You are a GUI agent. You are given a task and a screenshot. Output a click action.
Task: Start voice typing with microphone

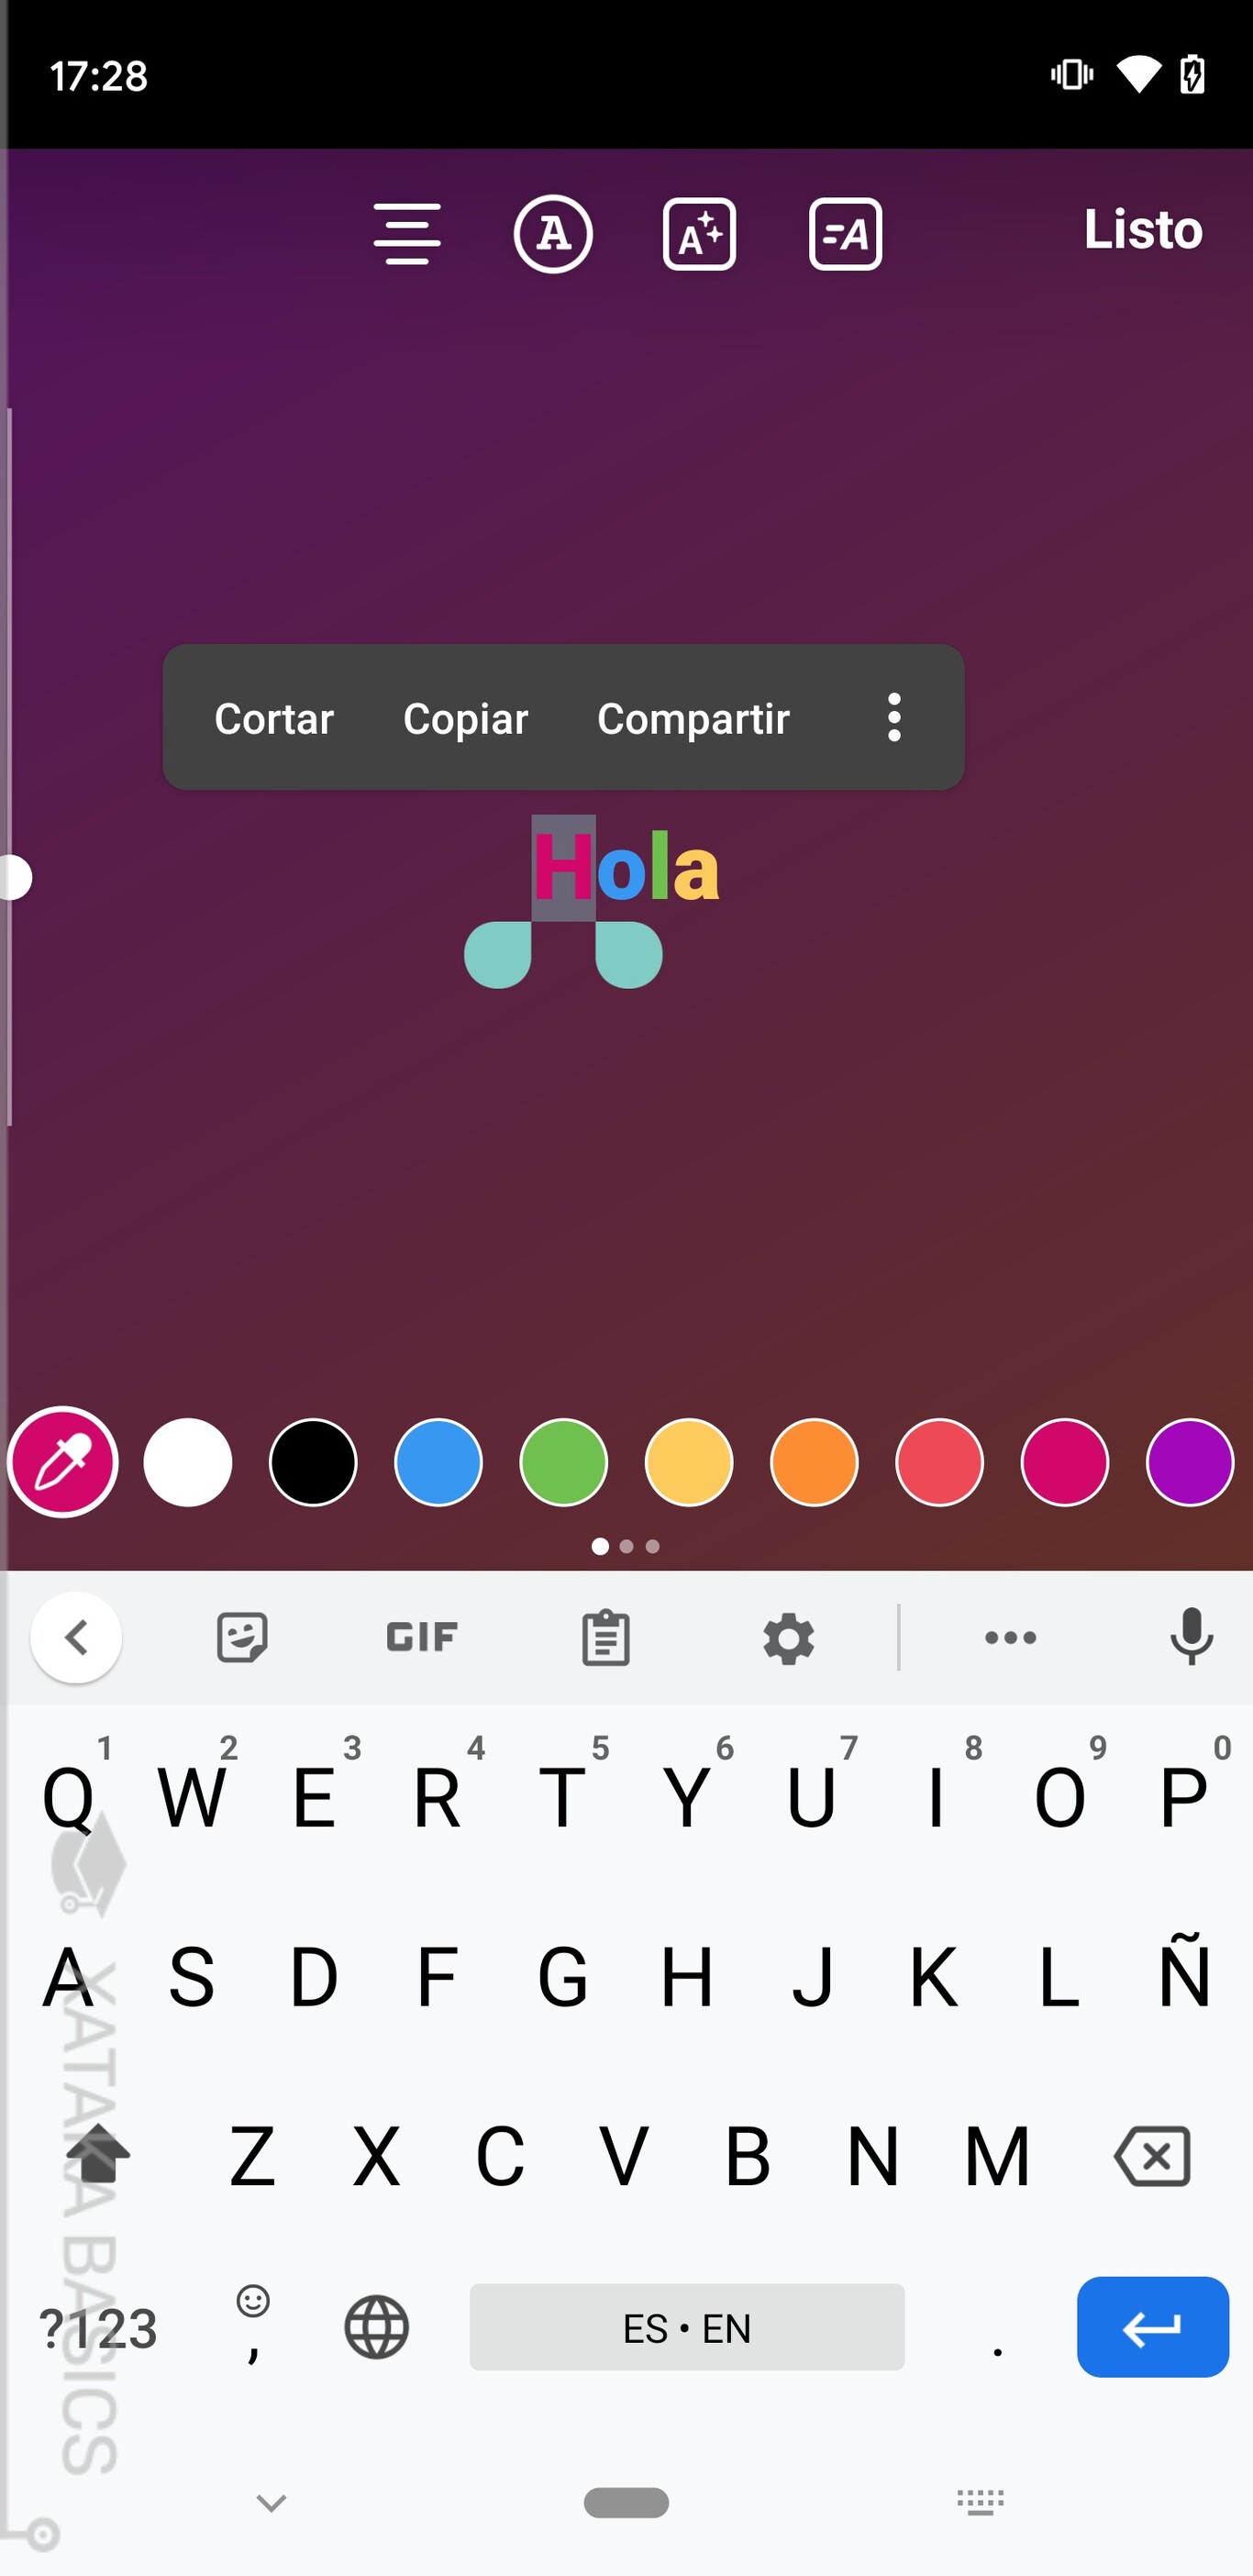[1191, 1637]
